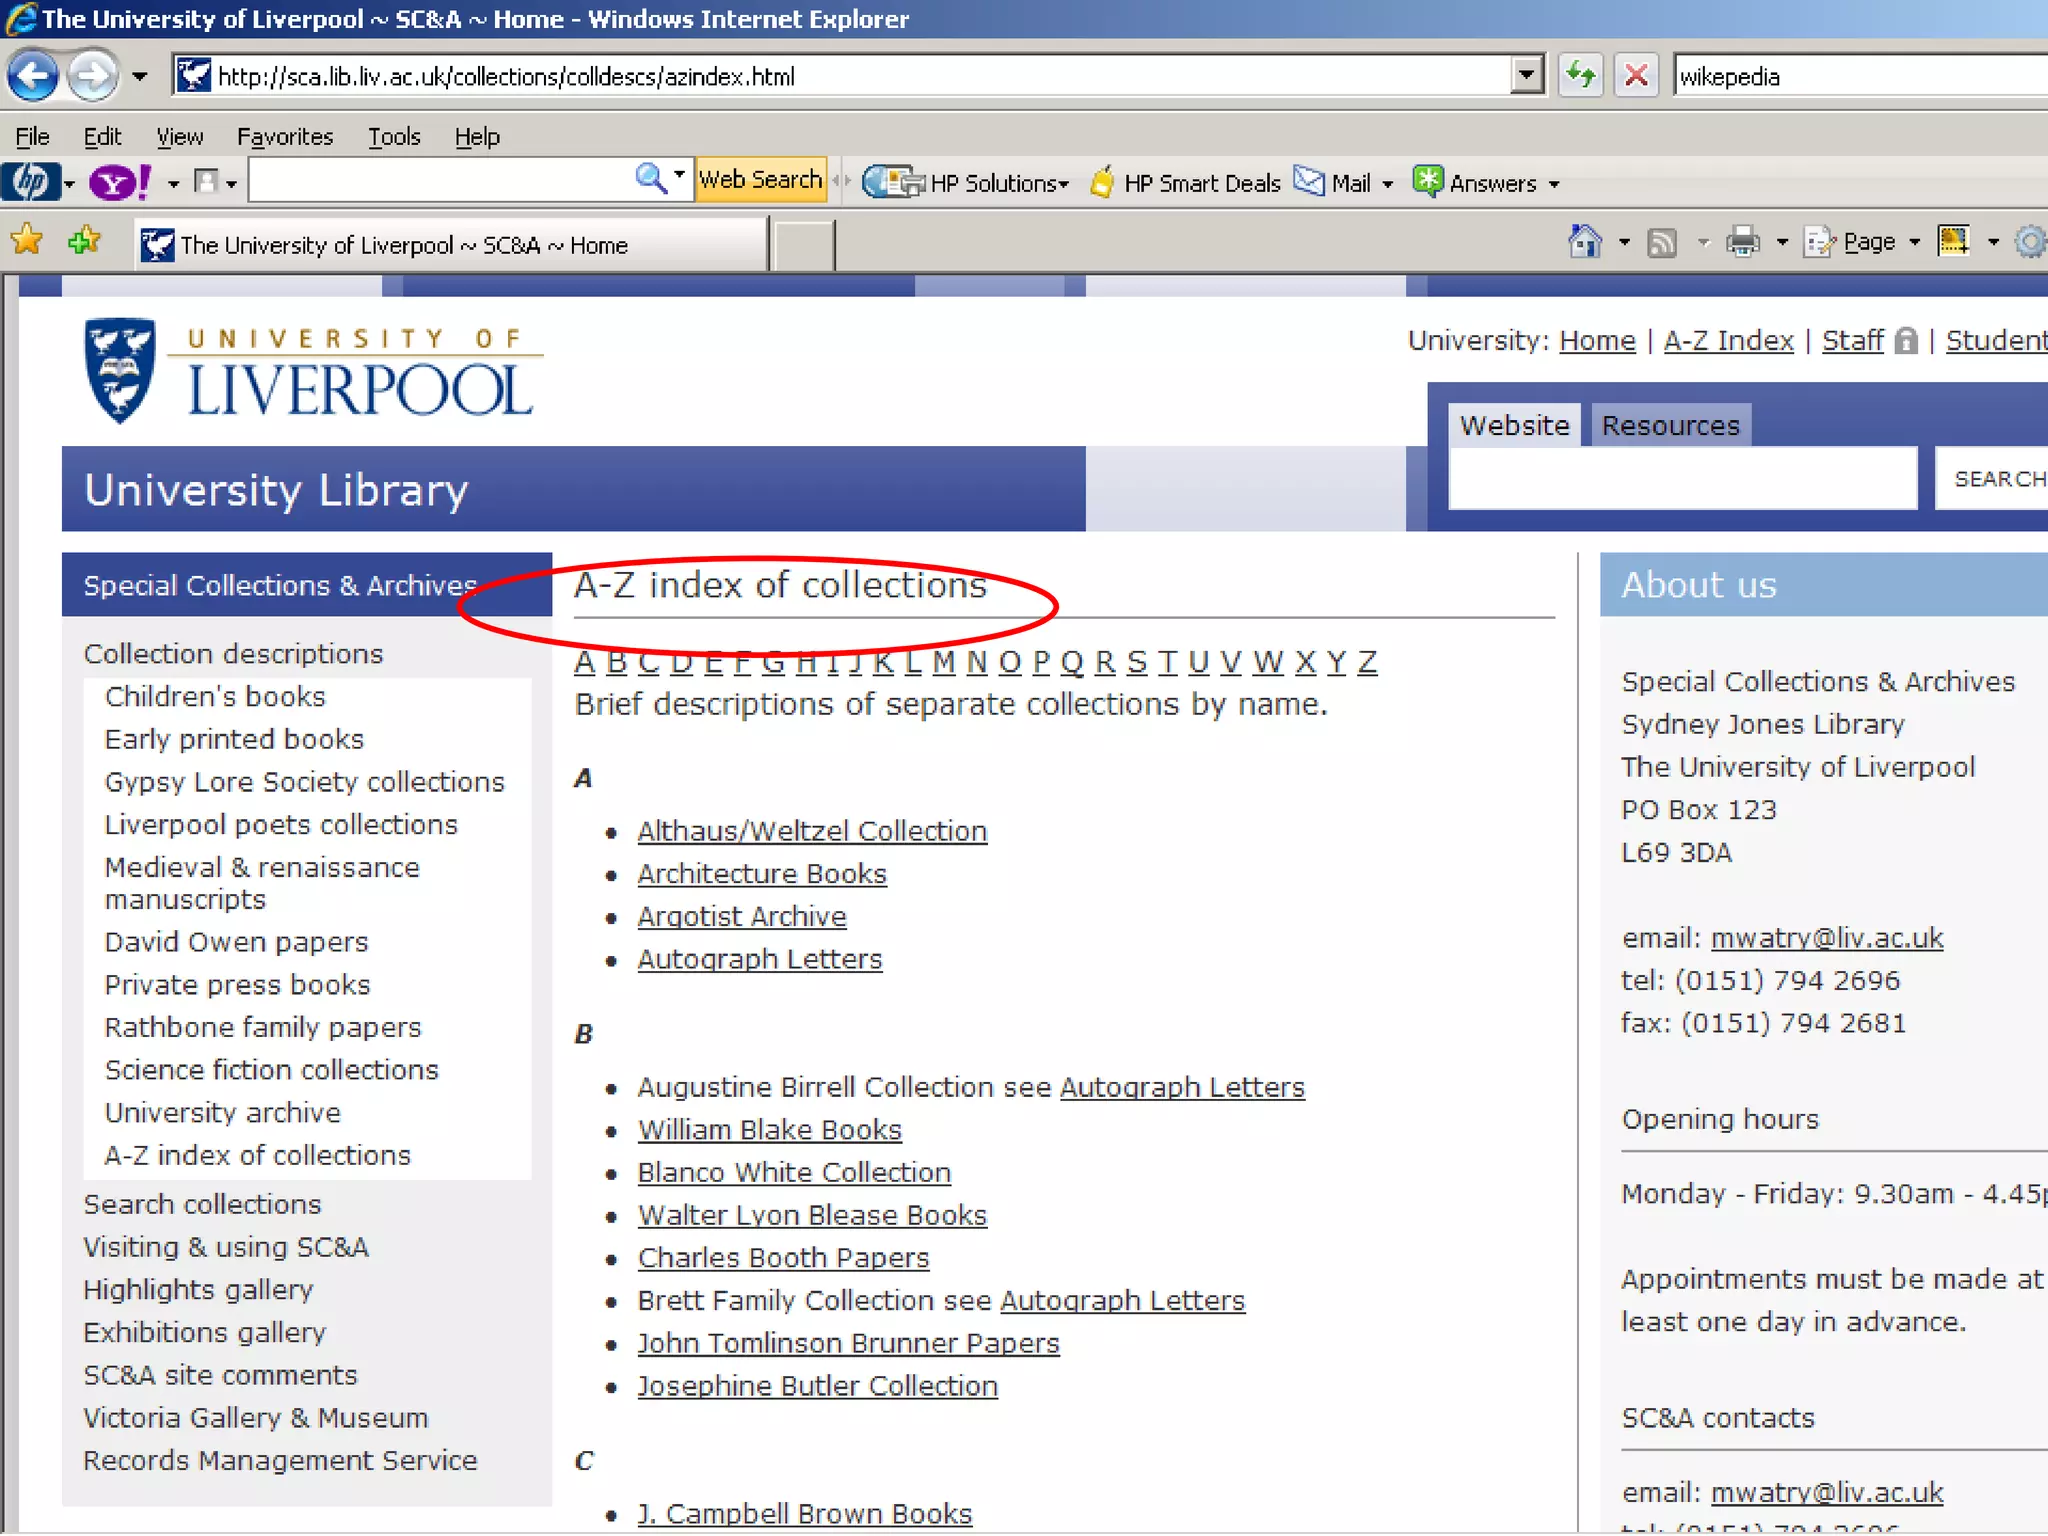Open the William Blake Books link

coord(769,1130)
